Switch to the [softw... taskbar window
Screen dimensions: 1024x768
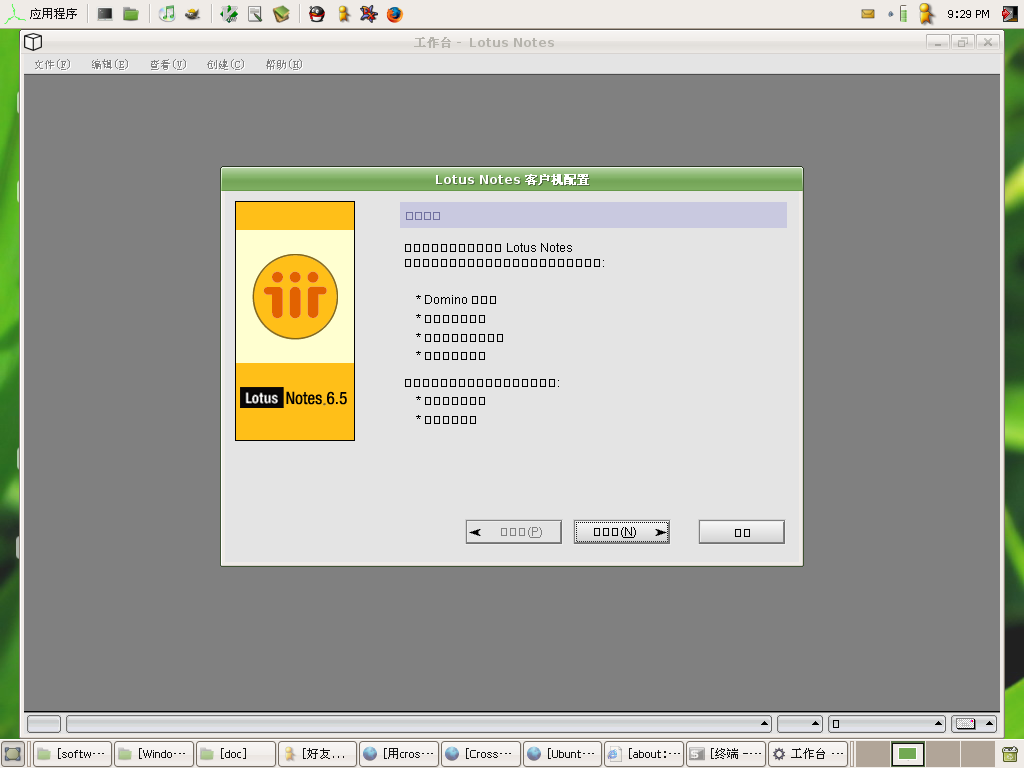click(72, 754)
